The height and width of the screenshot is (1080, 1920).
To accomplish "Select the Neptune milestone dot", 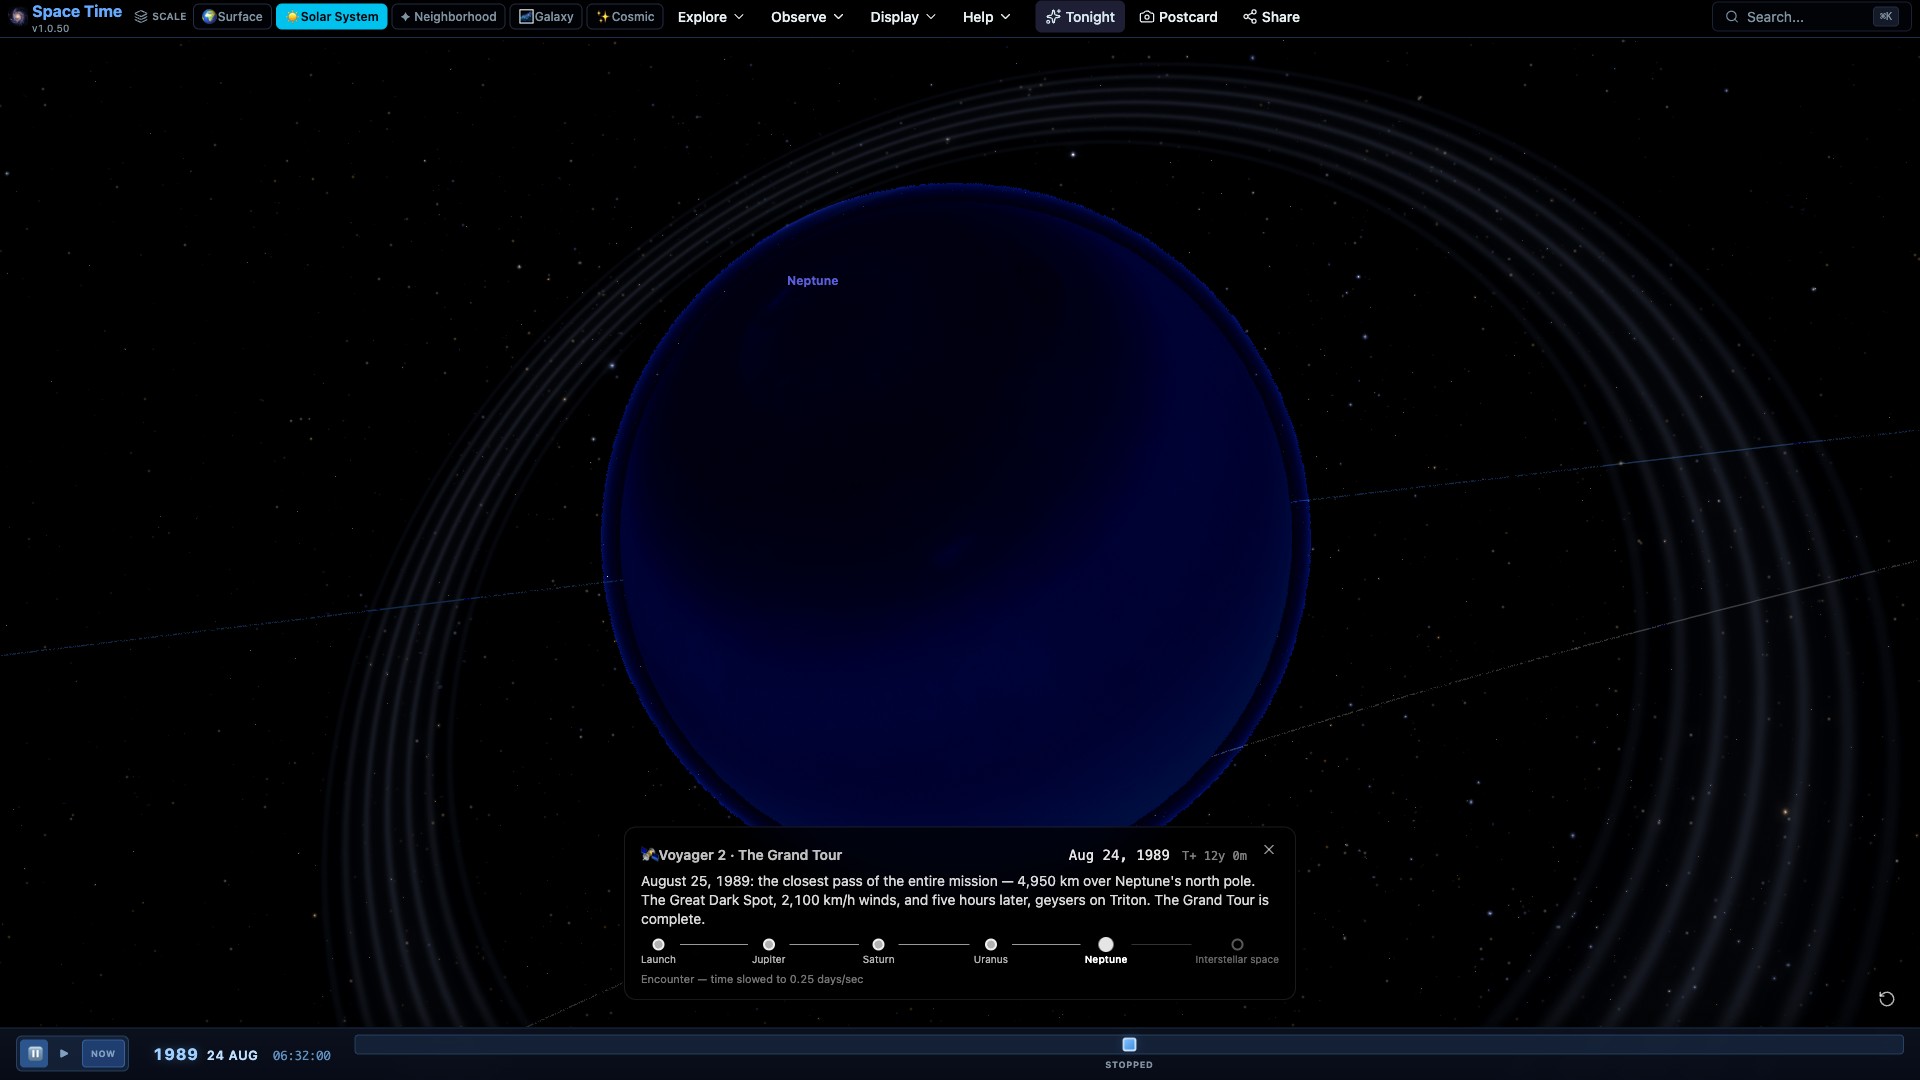I will click(1106, 945).
